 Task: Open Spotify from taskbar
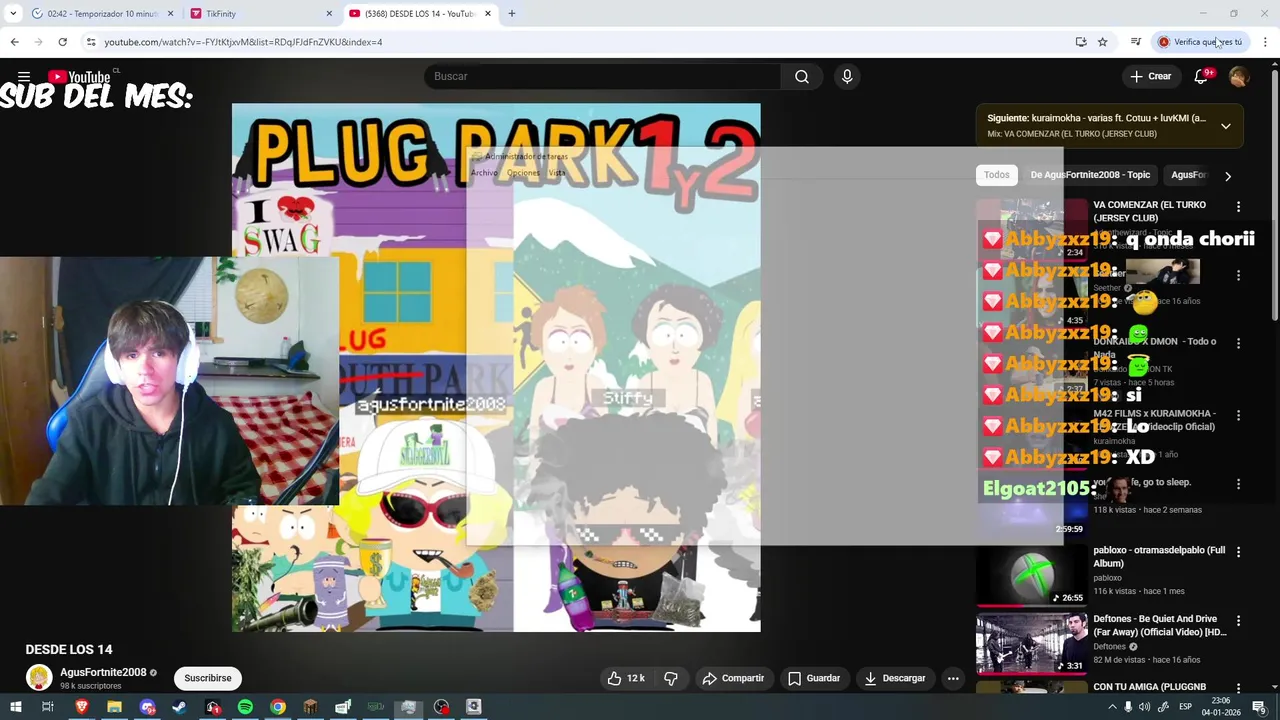pos(245,707)
